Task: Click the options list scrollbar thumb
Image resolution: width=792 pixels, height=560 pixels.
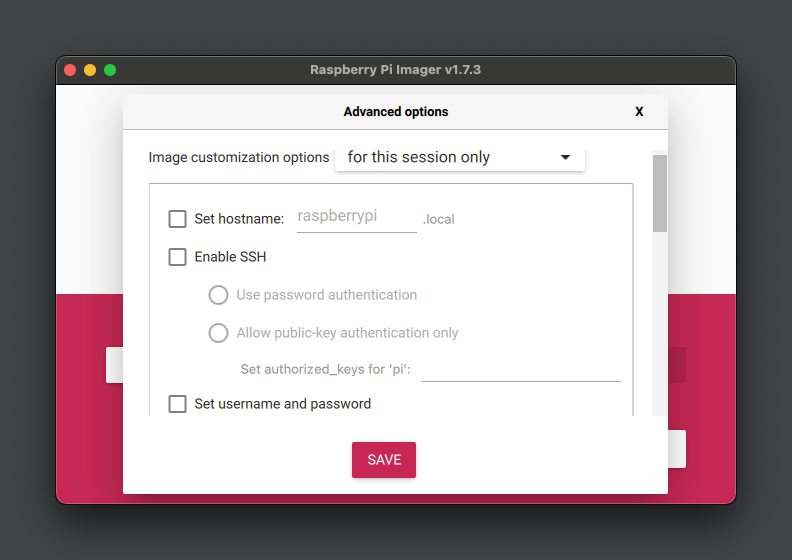Action: [x=660, y=192]
